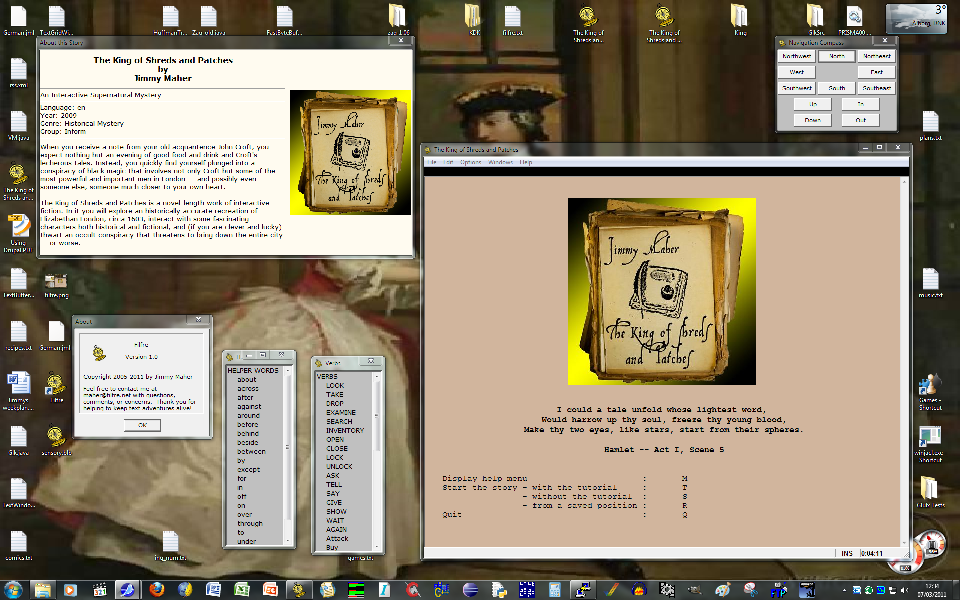Click Southeast in the Navigation Compass
Image resolution: width=961 pixels, height=601 pixels.
point(876,88)
